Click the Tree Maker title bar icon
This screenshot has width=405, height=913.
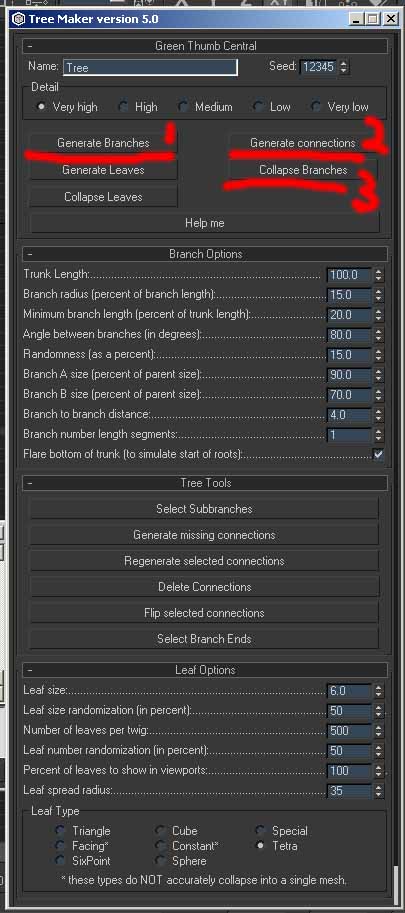click(x=19, y=19)
